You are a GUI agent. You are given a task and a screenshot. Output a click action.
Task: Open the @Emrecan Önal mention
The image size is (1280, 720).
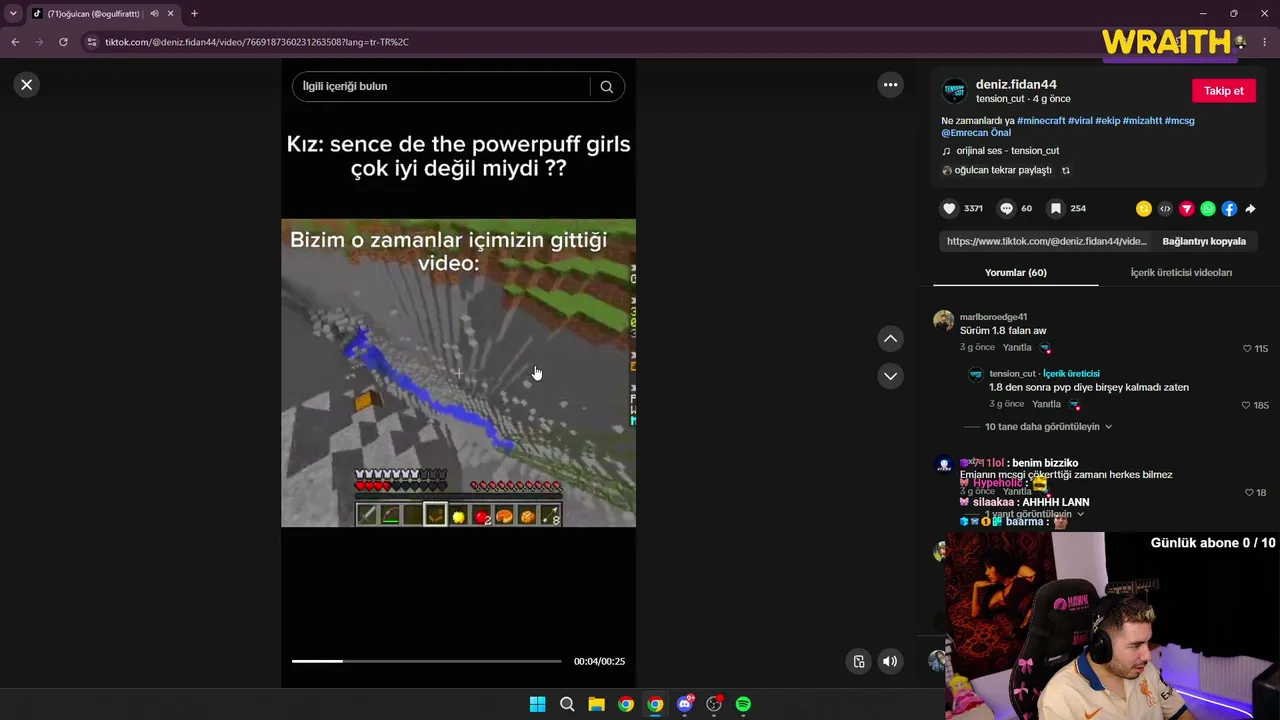click(x=976, y=133)
